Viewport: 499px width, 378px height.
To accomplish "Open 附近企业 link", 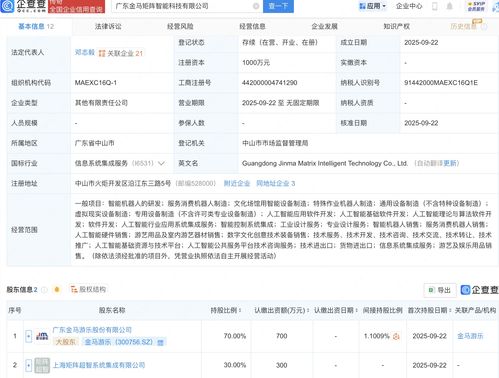I will (x=237, y=183).
